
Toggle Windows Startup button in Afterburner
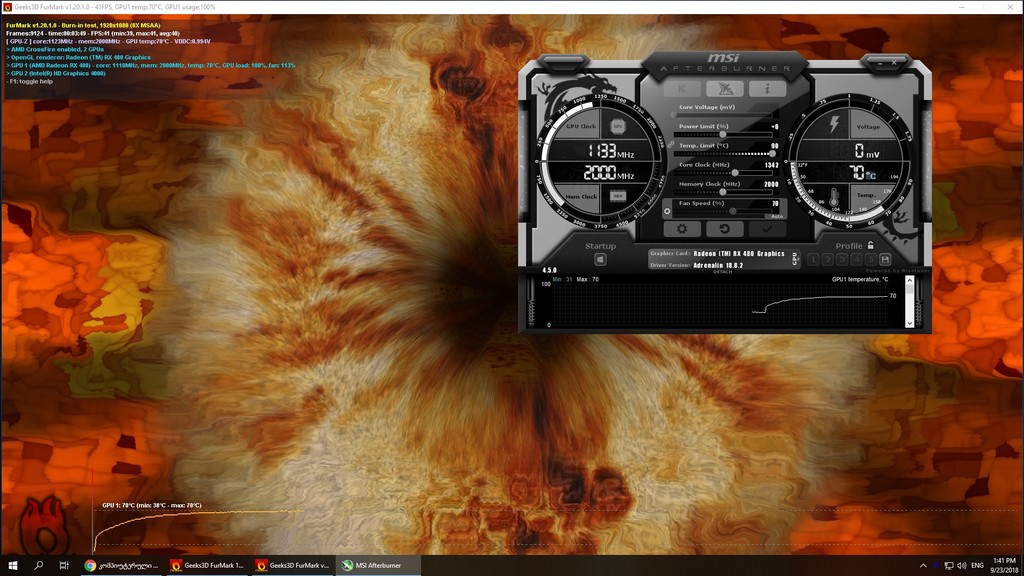coord(600,259)
